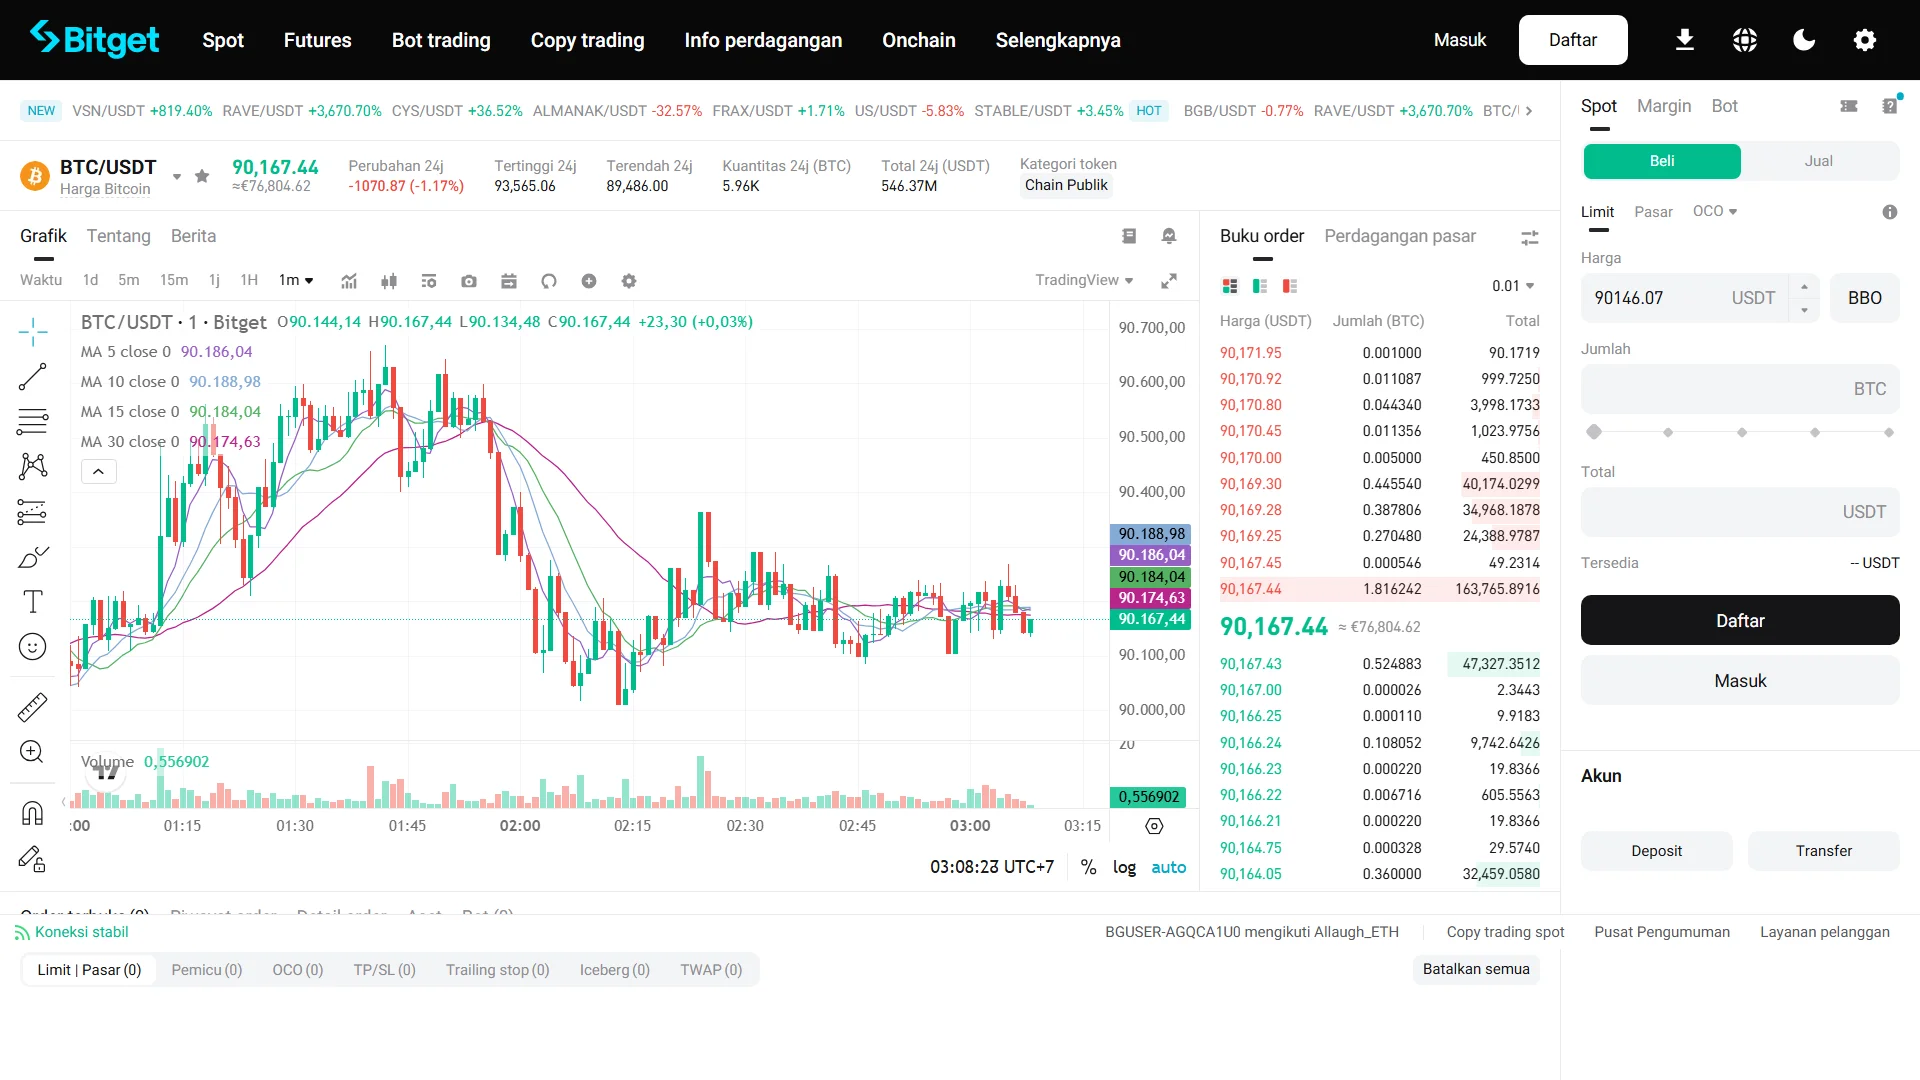Click the Deposit button in Akun section
Screen dimensions: 1920x1080
1656,850
